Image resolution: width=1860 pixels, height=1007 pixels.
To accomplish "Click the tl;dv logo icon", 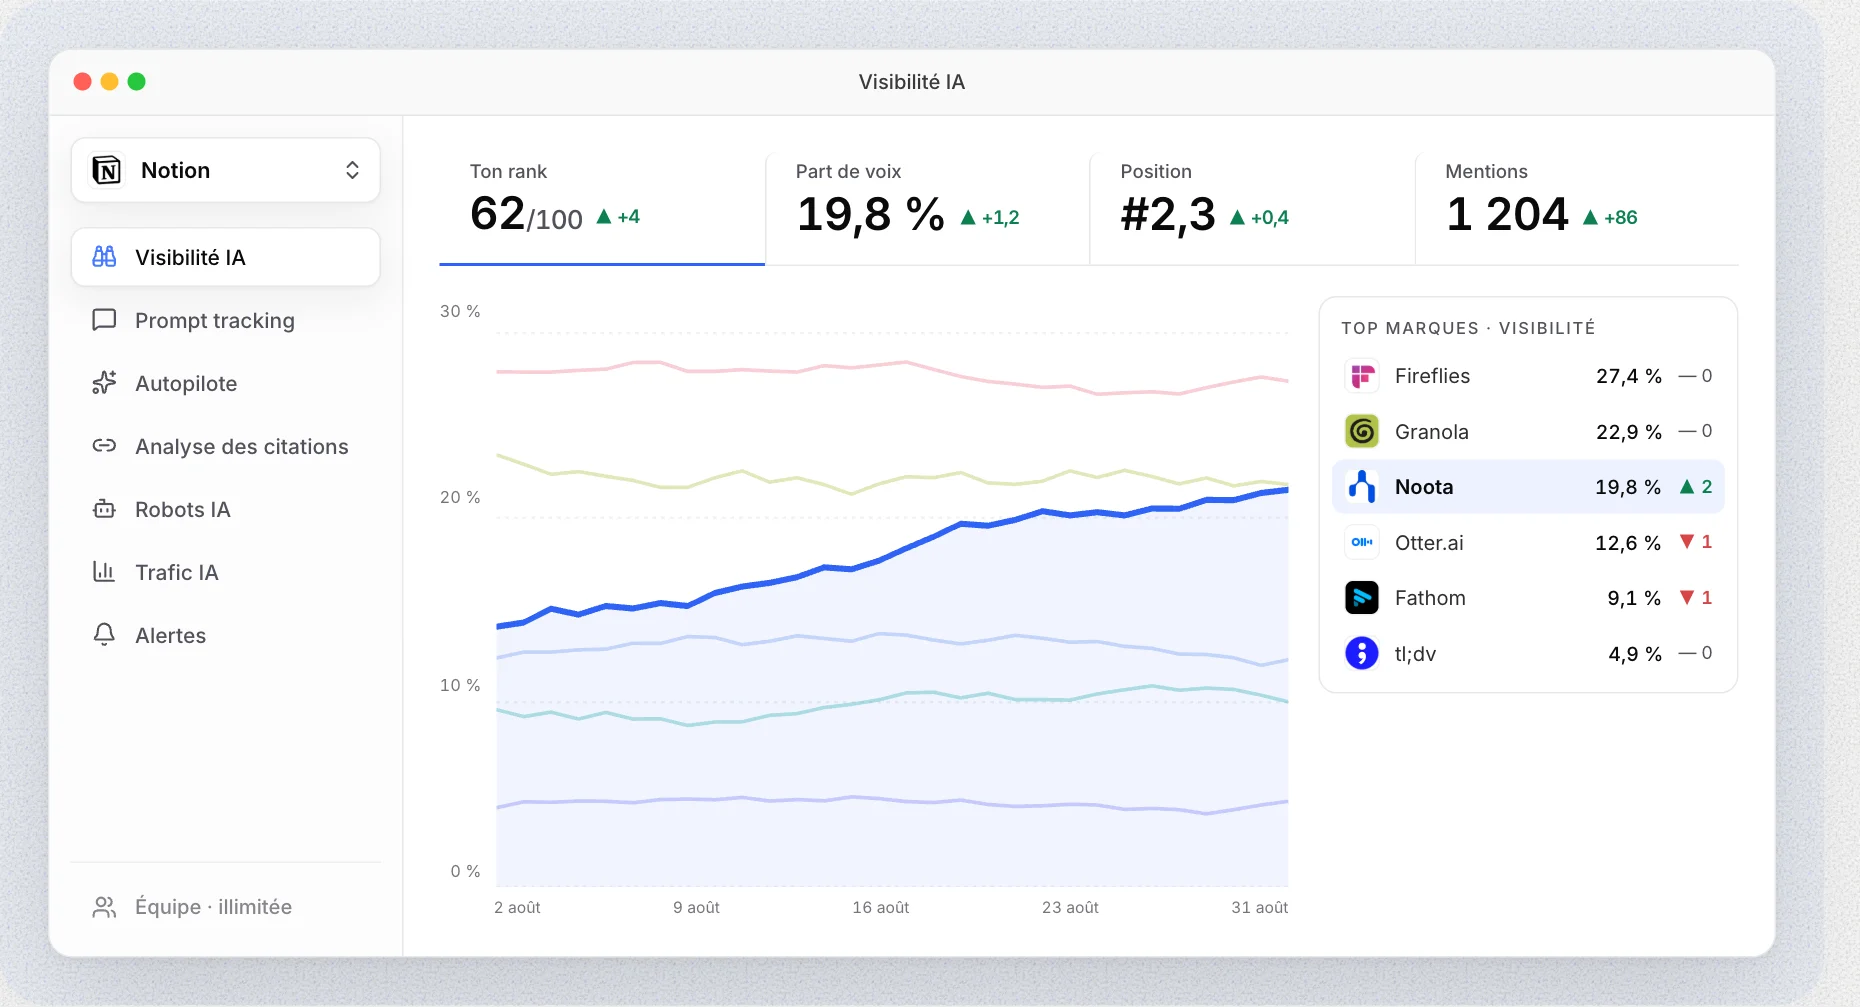I will (x=1362, y=653).
